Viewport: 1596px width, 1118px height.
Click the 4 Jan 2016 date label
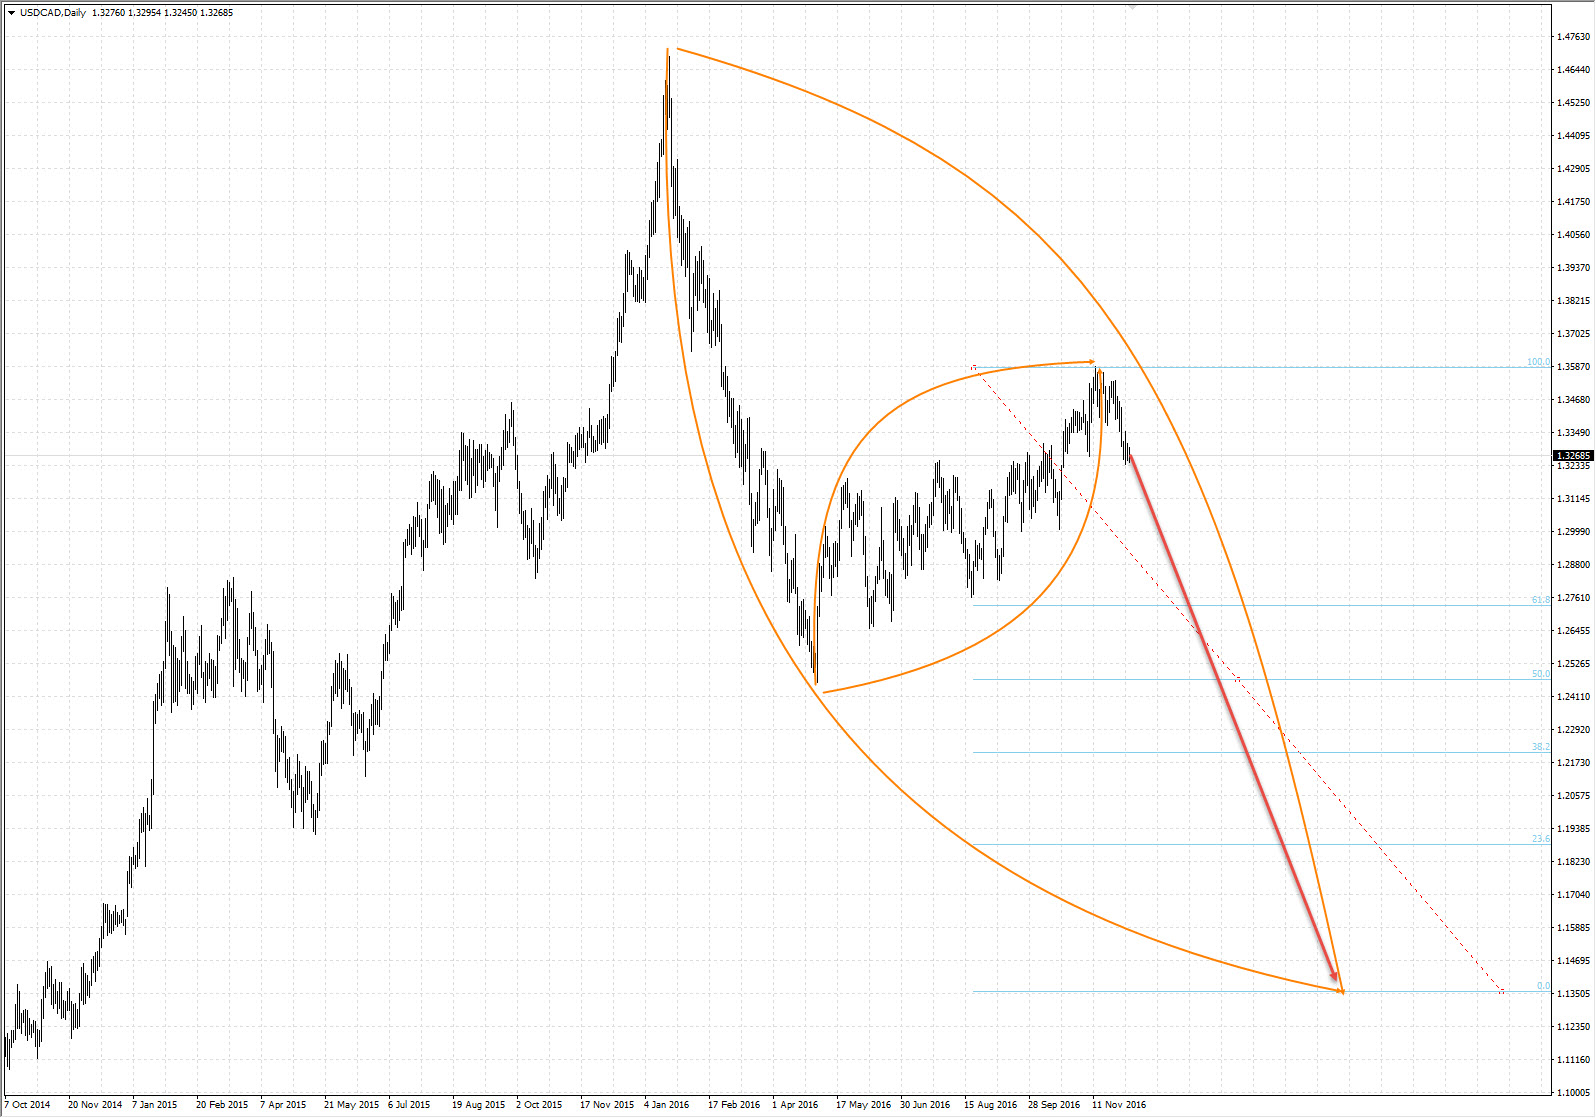[666, 1105]
